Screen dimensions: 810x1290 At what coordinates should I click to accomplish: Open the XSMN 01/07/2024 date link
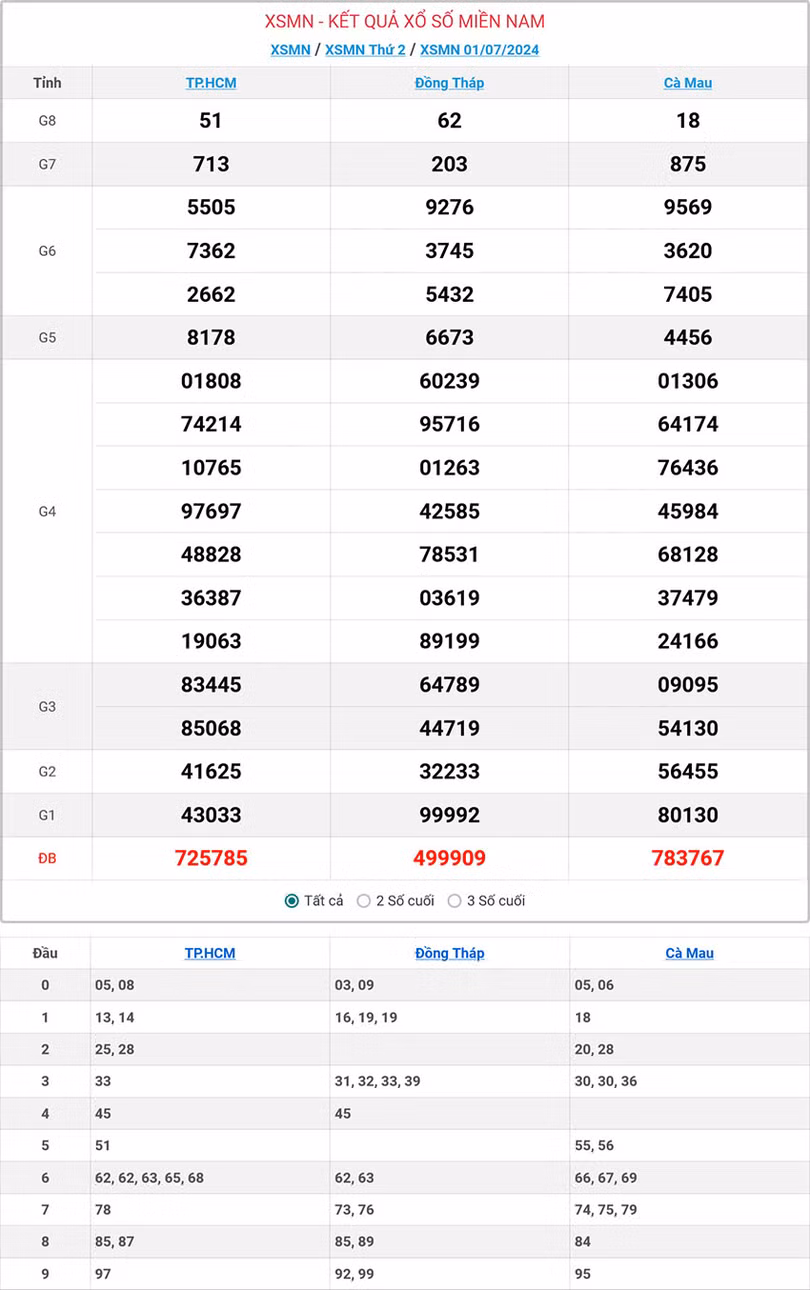[x=479, y=50]
